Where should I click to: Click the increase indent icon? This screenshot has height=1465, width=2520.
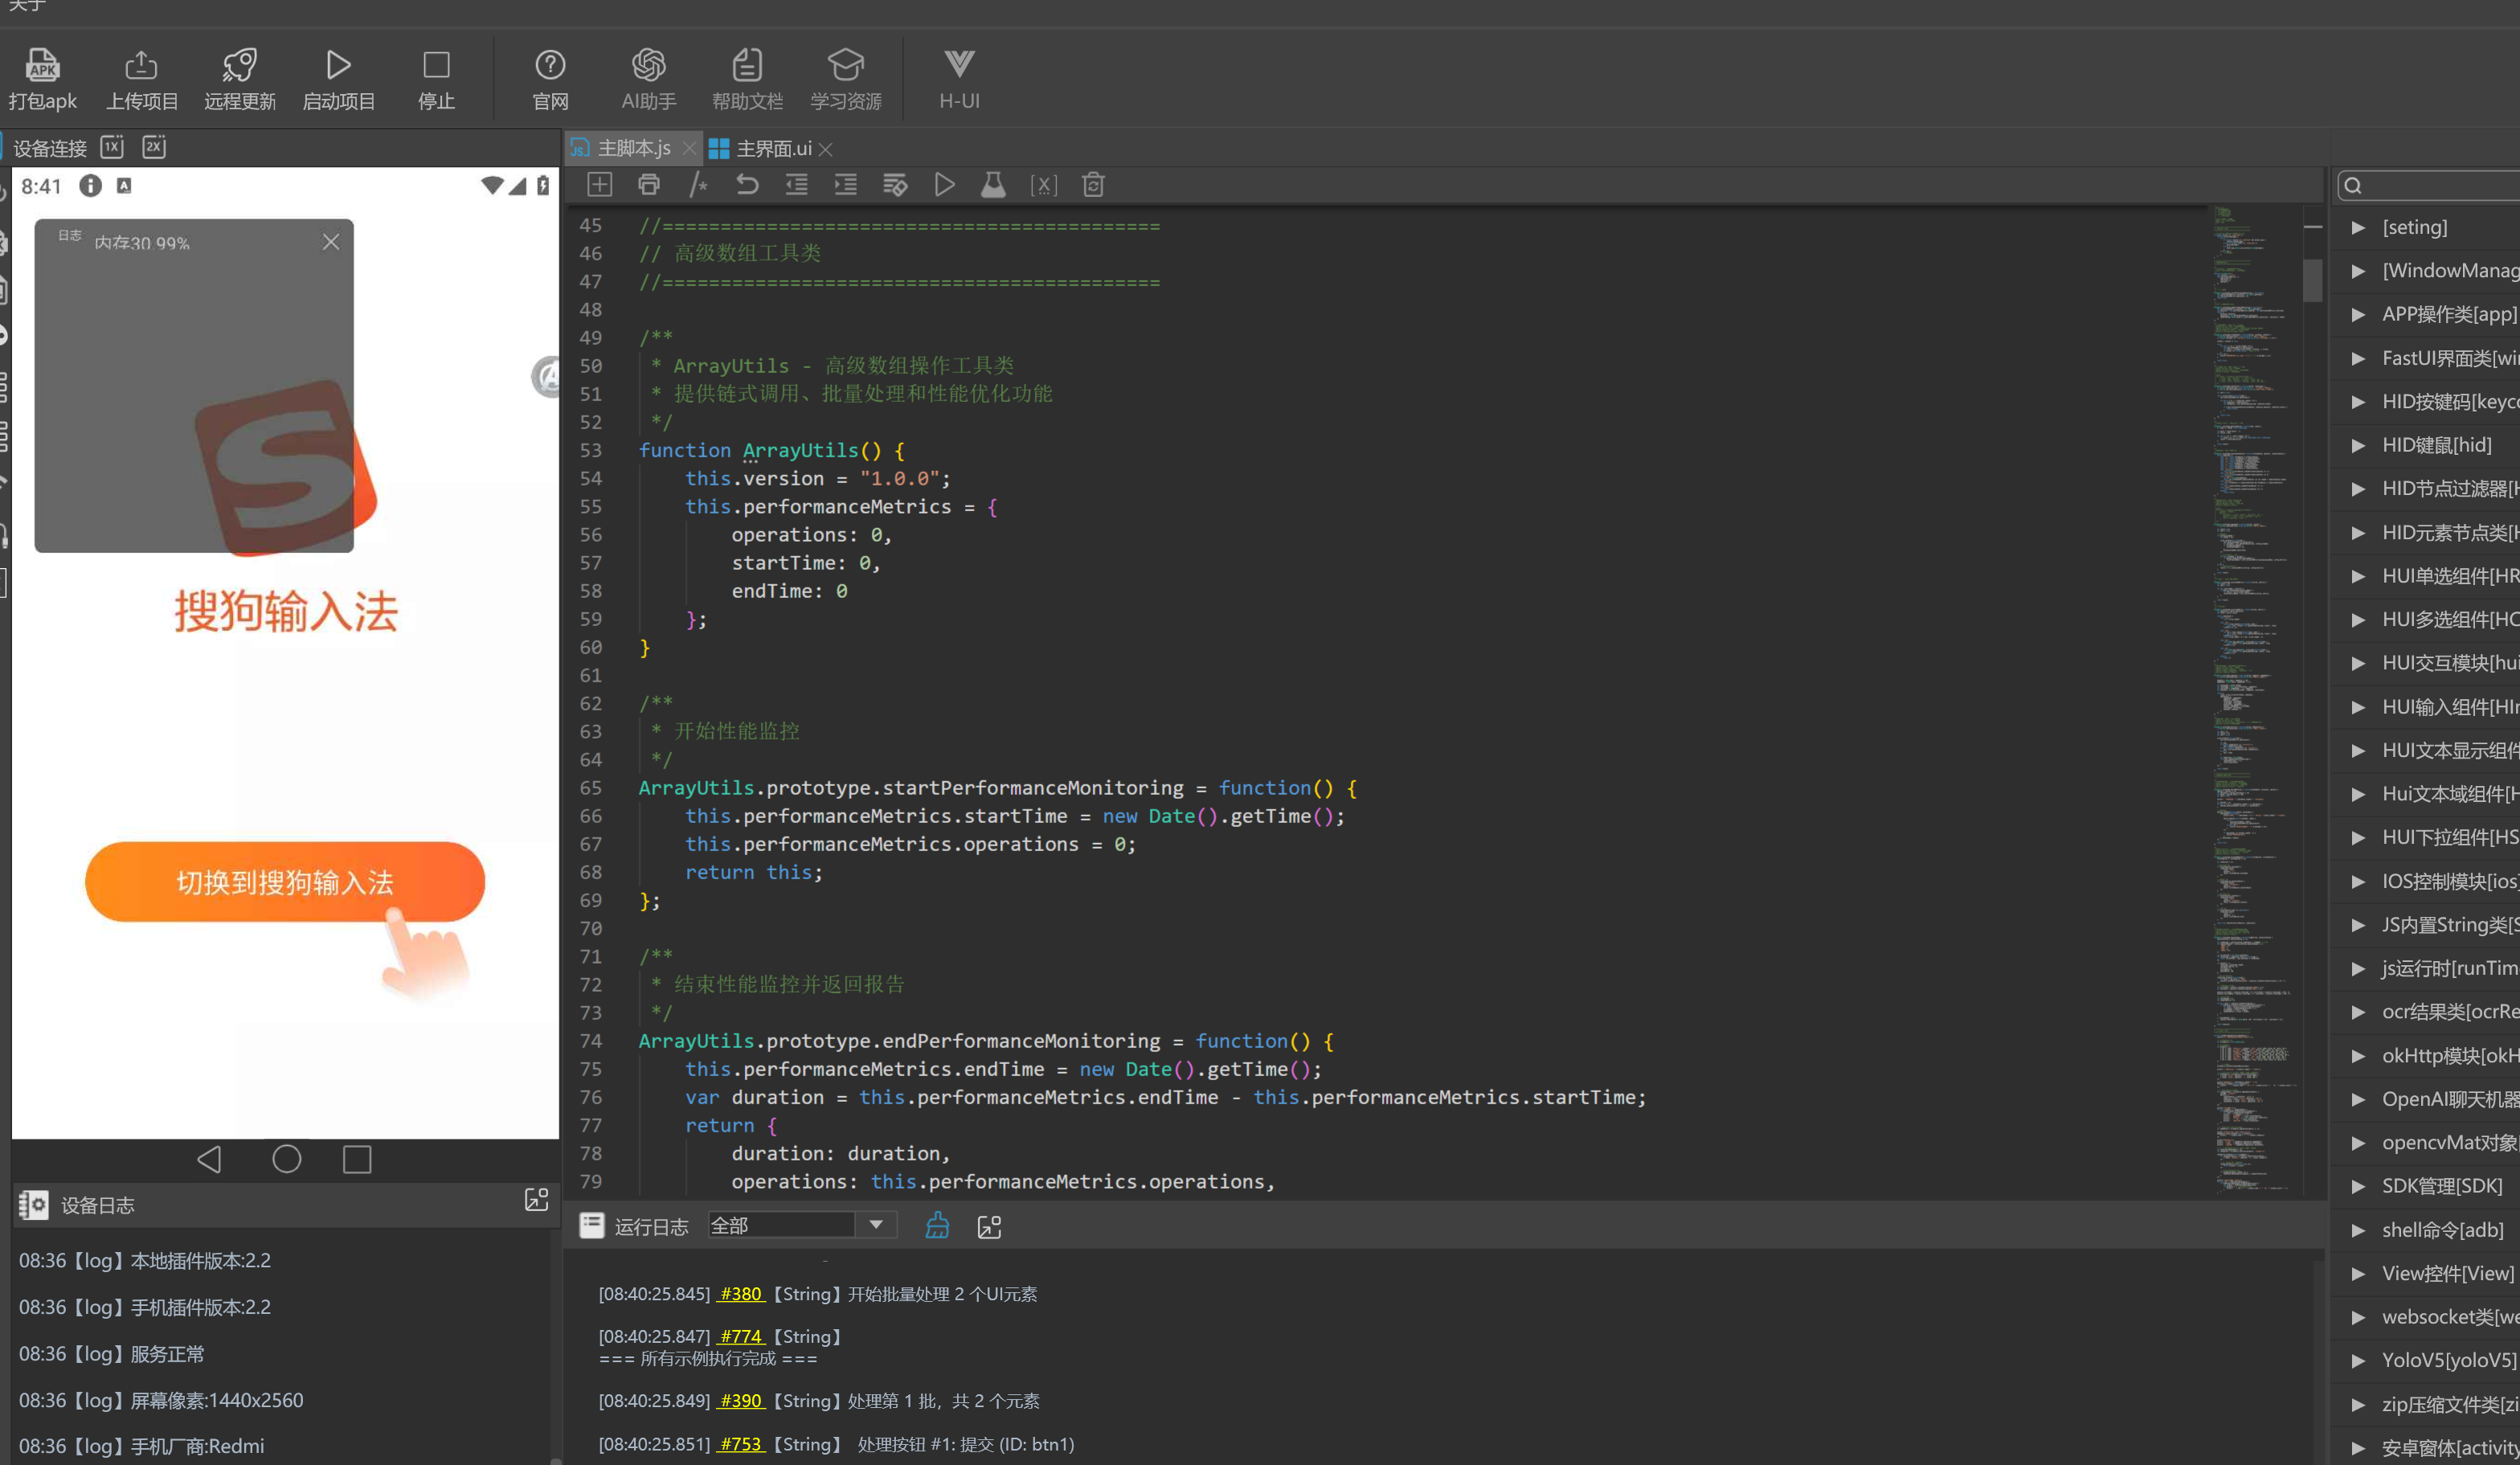click(x=846, y=185)
